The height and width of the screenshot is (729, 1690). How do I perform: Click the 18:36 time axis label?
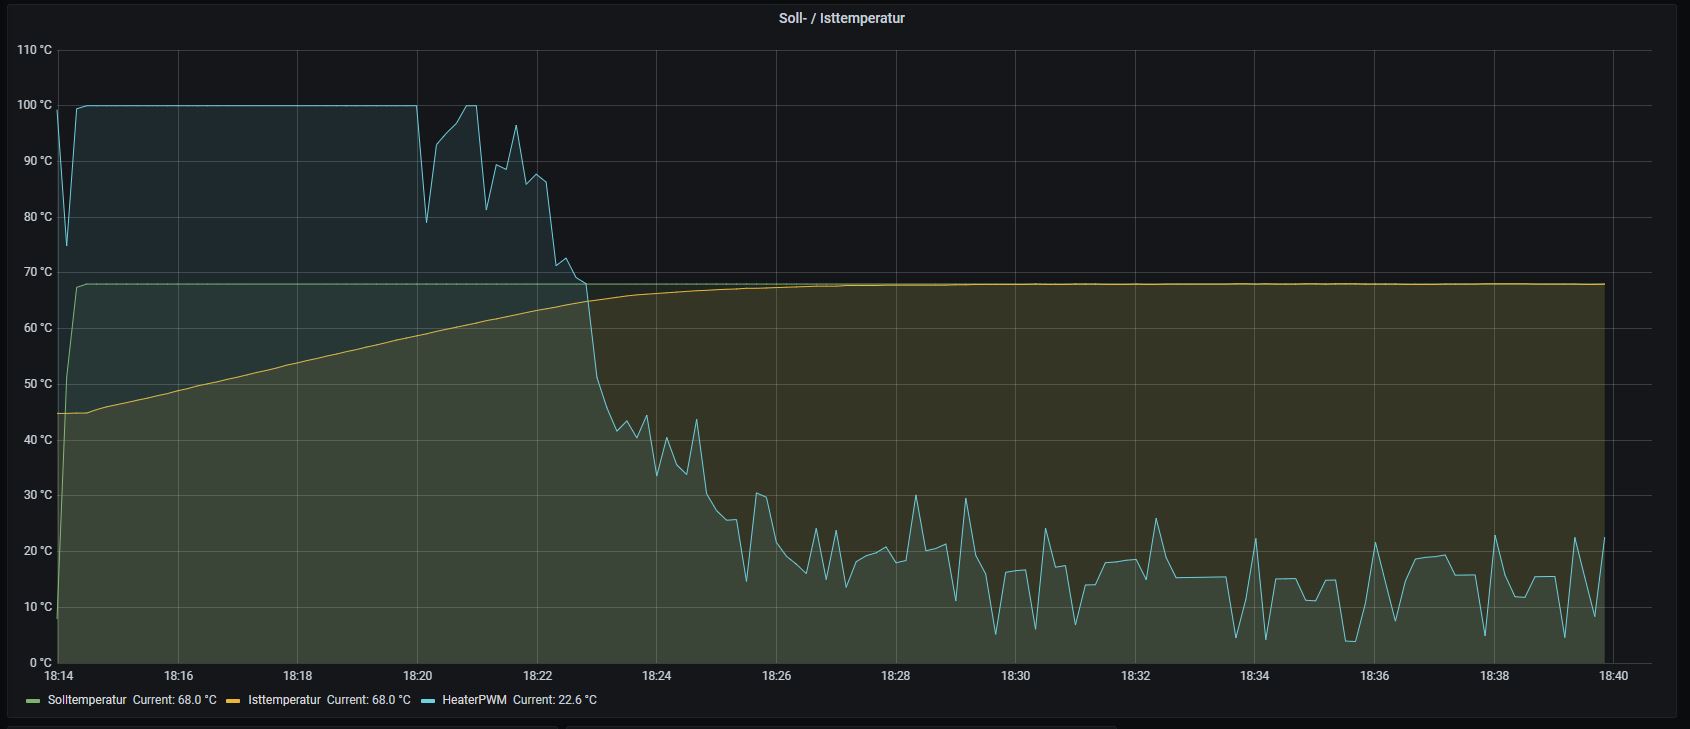point(1374,676)
